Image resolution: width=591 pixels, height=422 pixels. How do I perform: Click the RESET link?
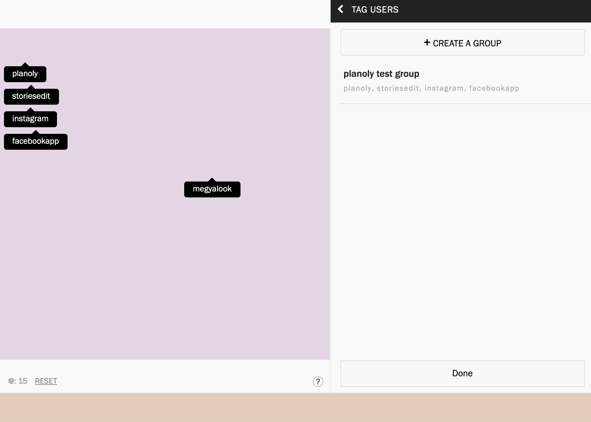pos(46,381)
